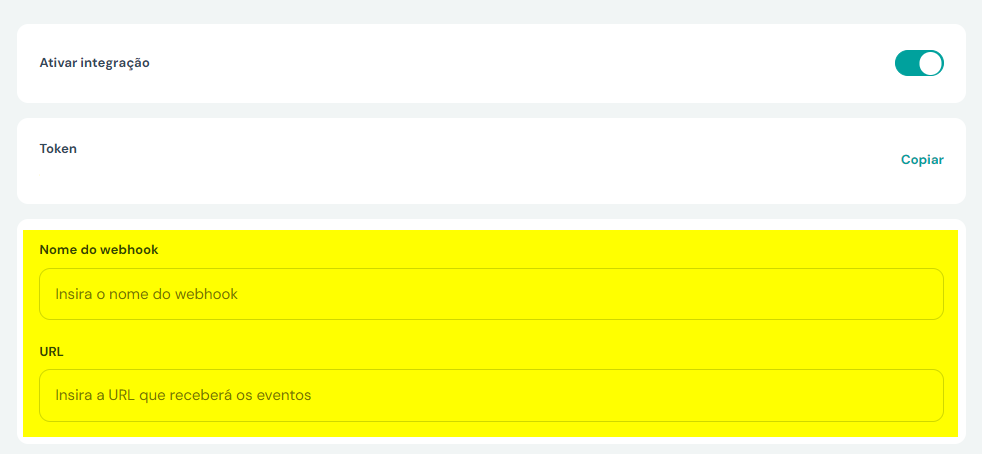Click the 'Token' heading label
The width and height of the screenshot is (982, 454).
(x=58, y=149)
